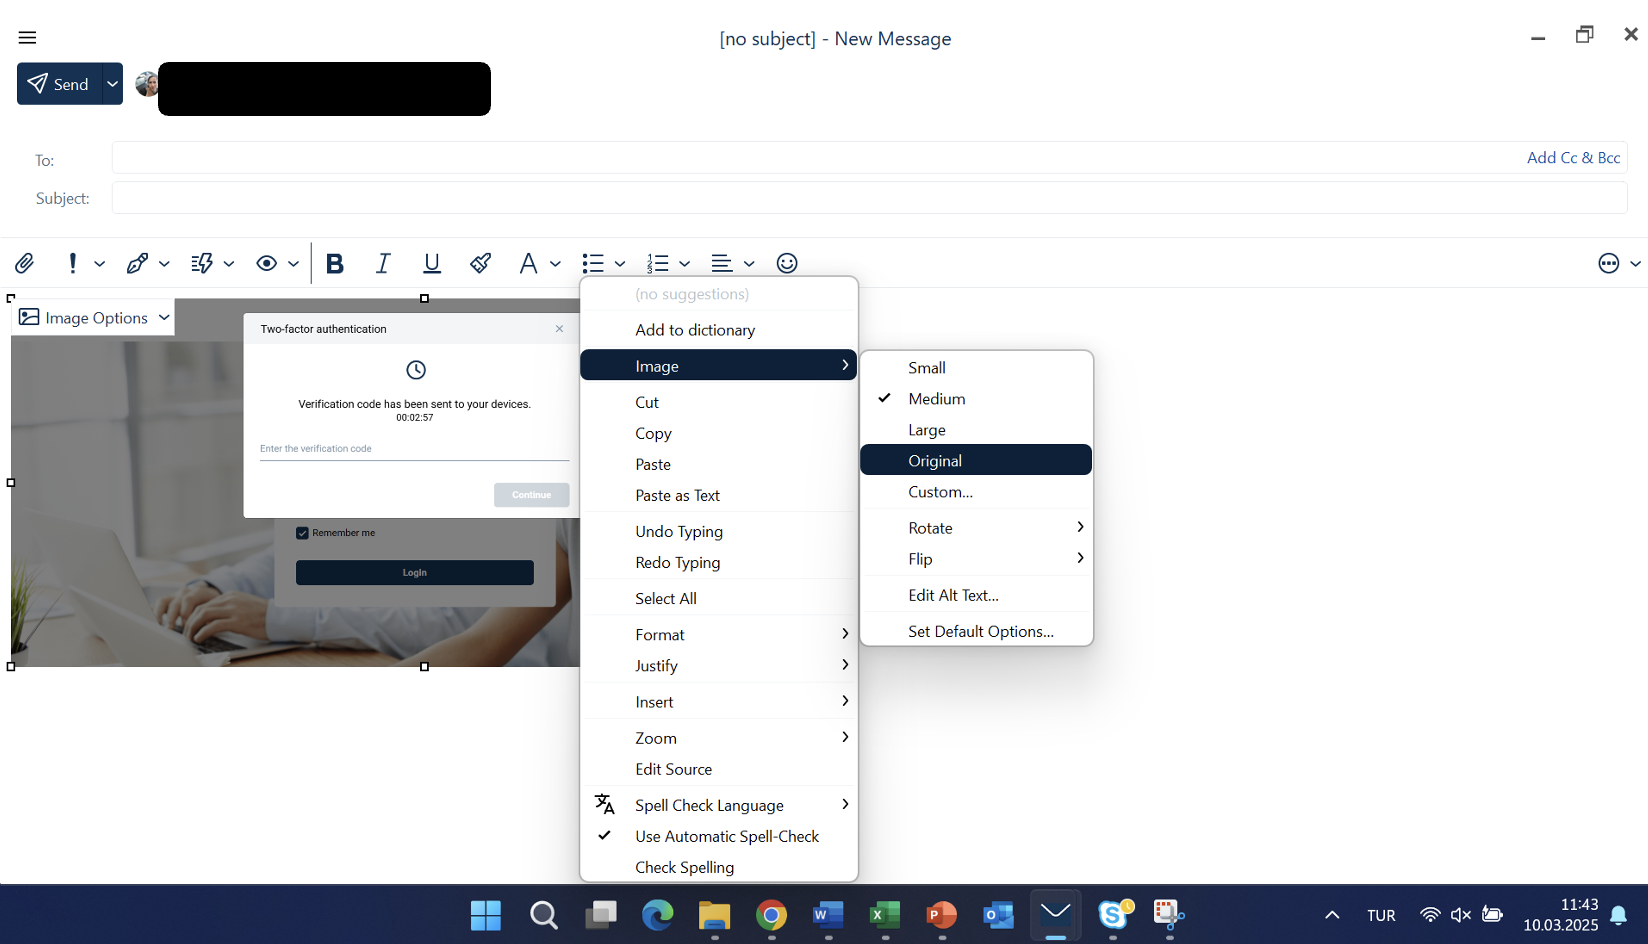The height and width of the screenshot is (944, 1648).
Task: Choose Select All
Action: coord(718,598)
